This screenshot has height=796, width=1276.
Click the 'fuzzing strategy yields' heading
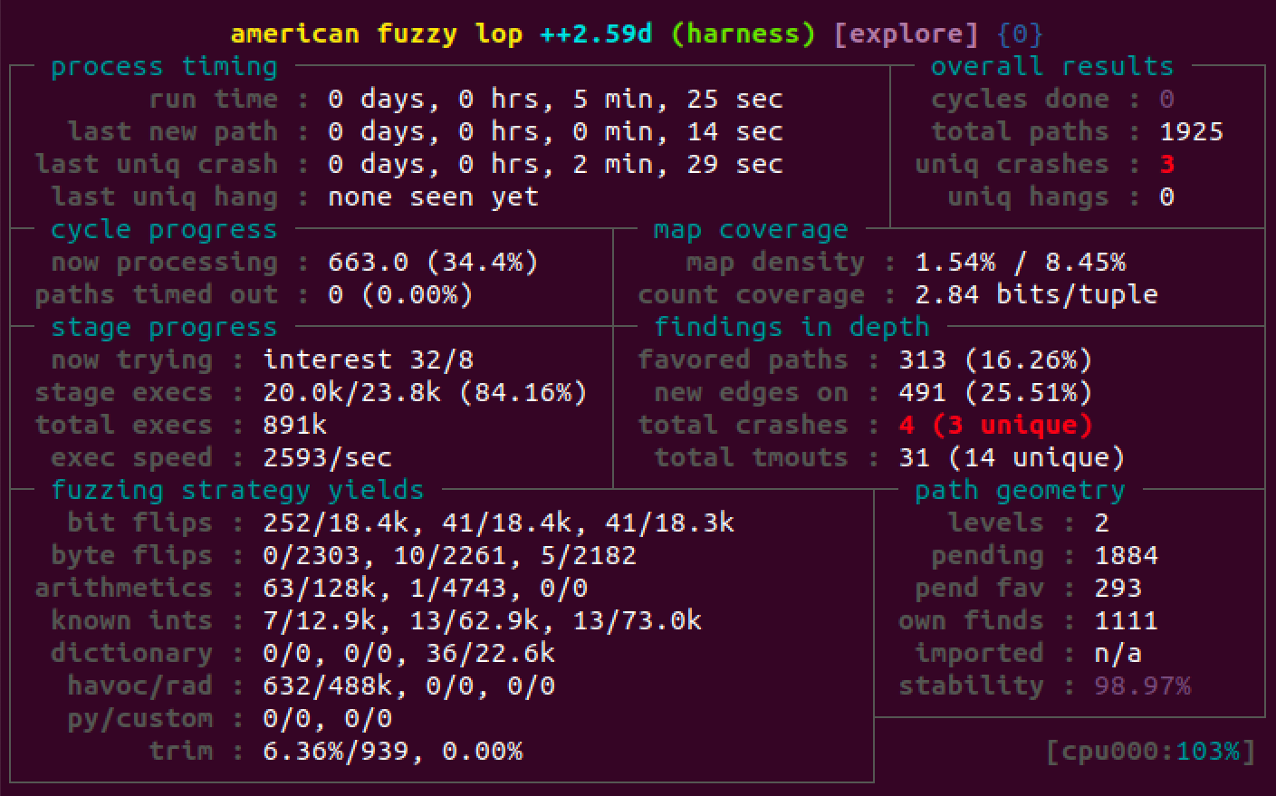237,490
